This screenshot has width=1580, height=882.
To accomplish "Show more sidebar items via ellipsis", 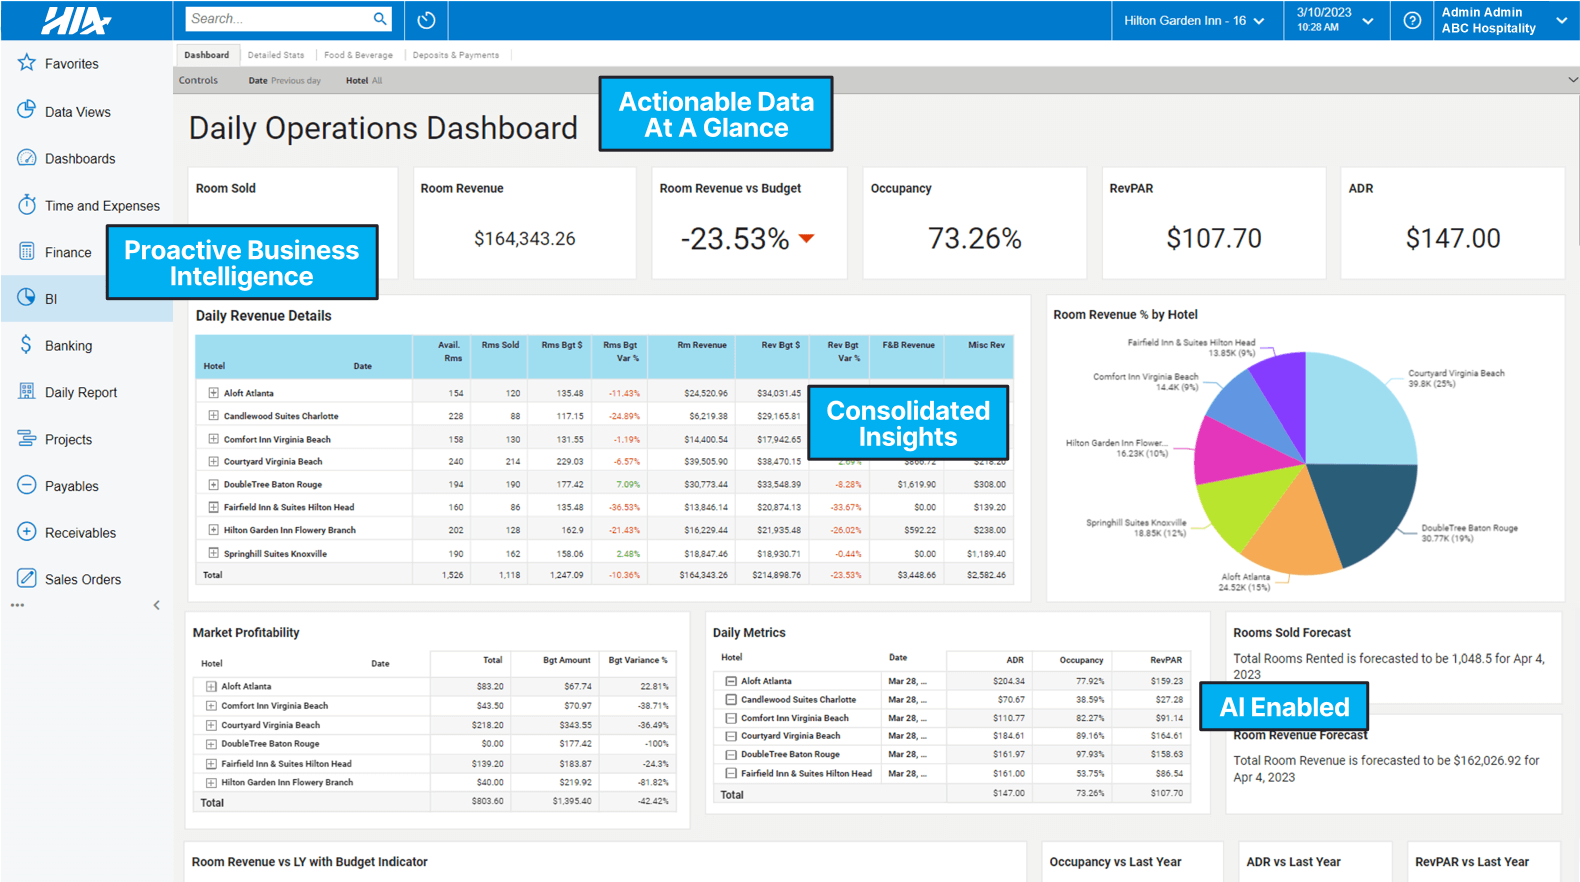I will pyautogui.click(x=17, y=605).
